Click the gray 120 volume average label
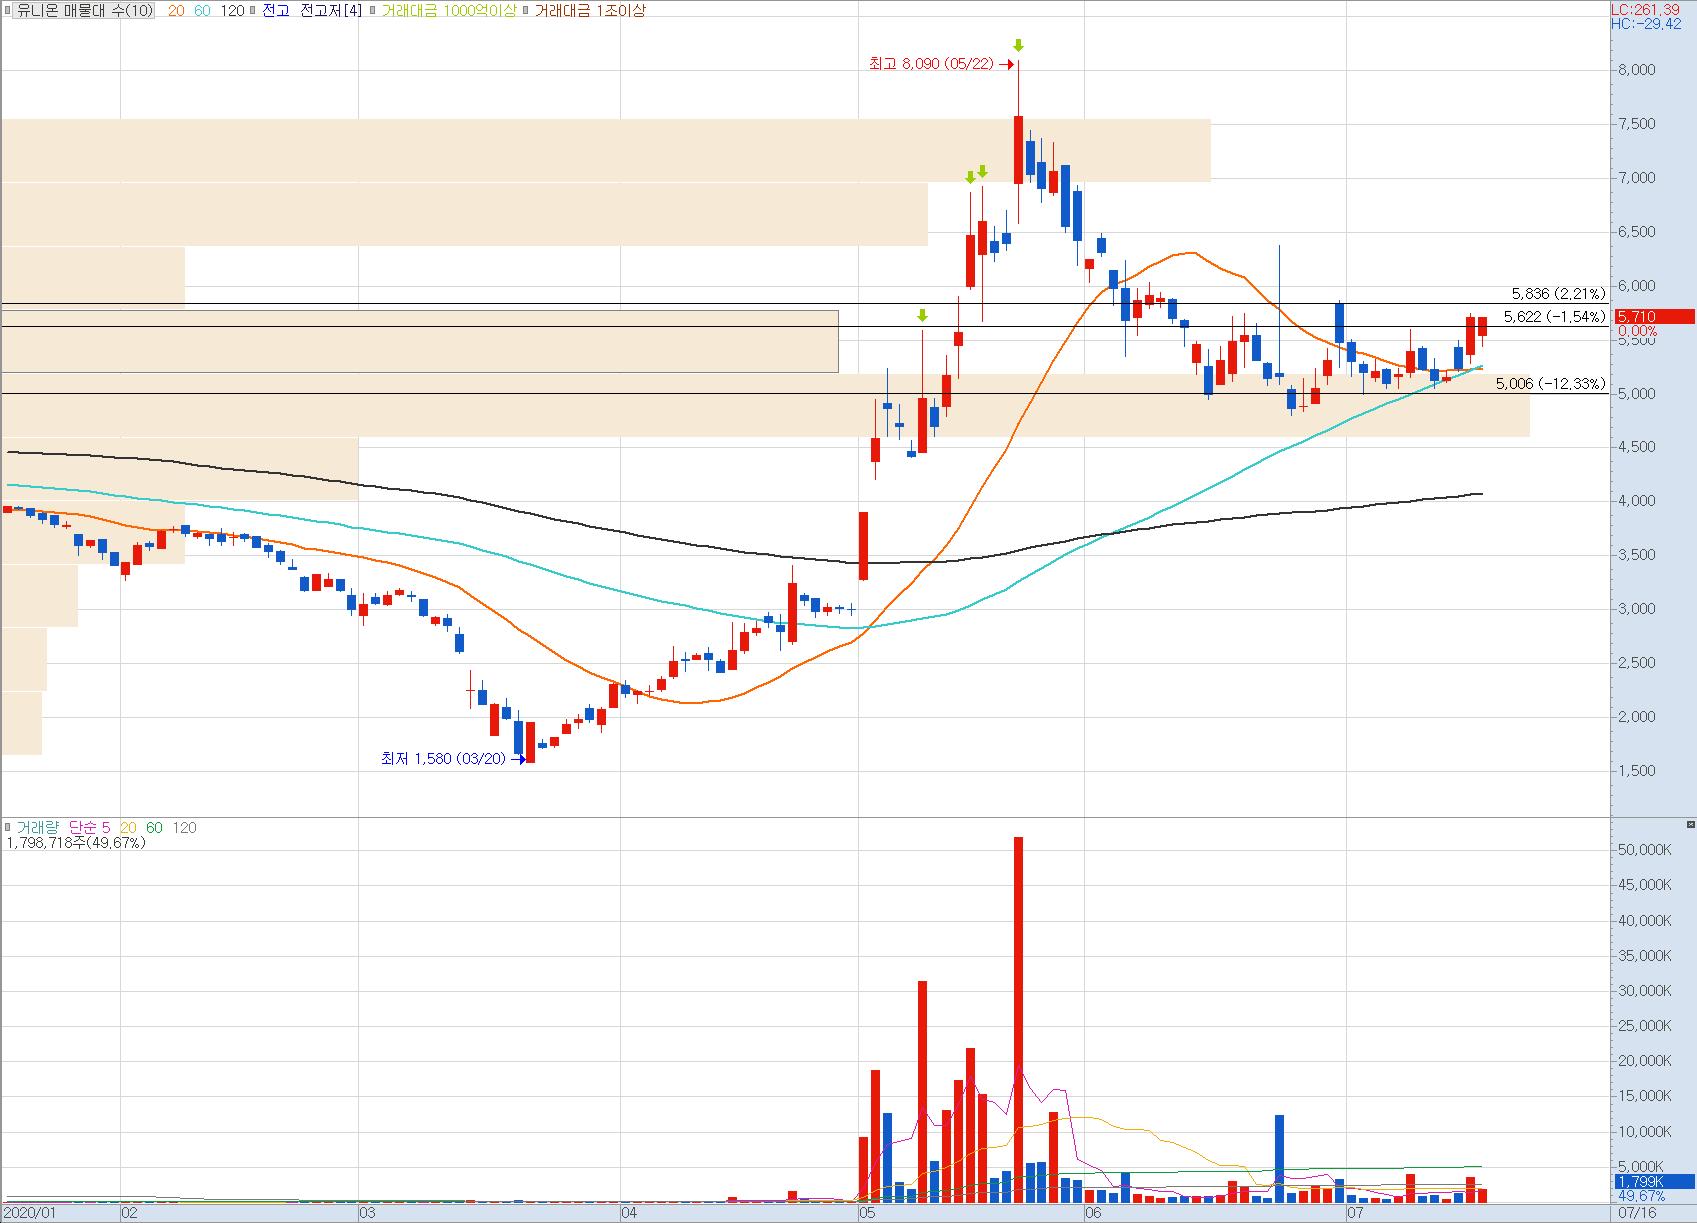This screenshot has height=1223, width=1697. tap(185, 827)
